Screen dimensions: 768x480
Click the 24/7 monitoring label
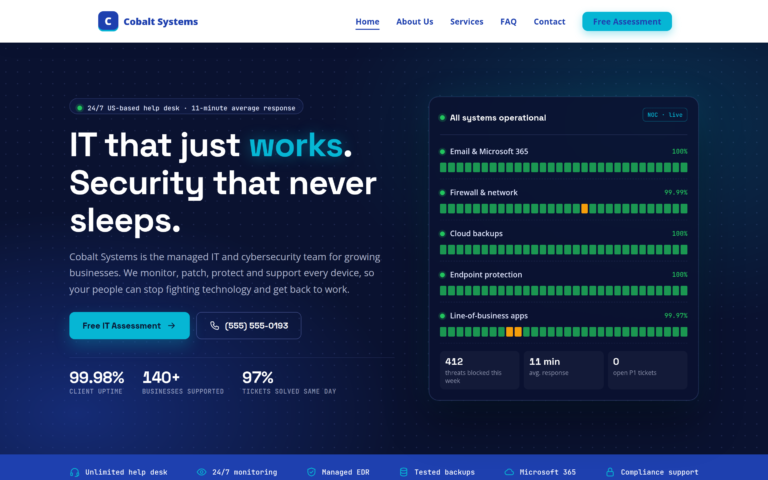tap(244, 472)
